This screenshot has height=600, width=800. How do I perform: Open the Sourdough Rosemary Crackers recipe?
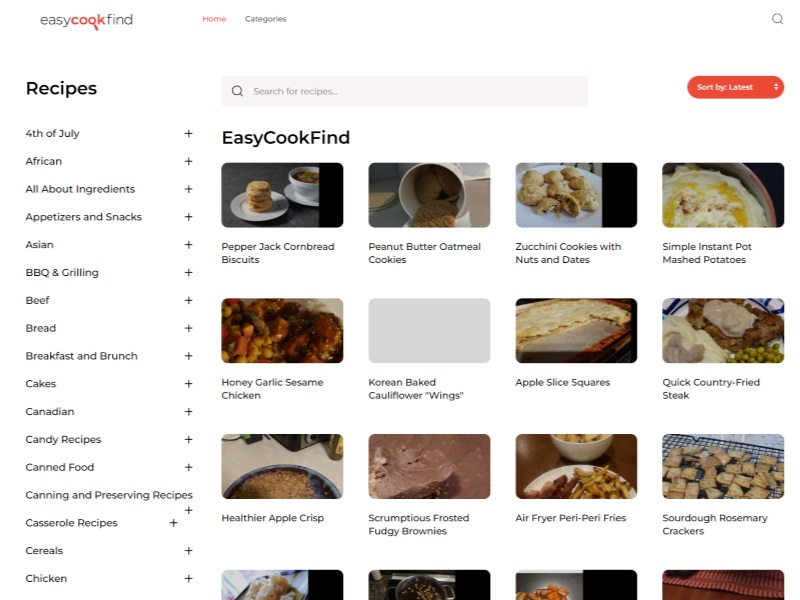(713, 524)
